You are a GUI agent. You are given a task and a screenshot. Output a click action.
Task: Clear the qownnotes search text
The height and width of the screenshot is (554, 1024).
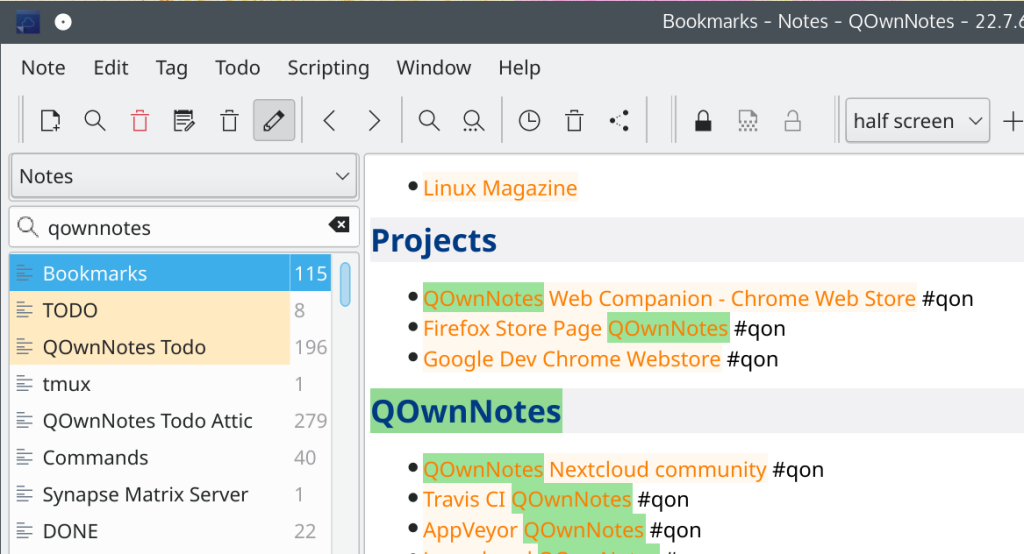point(340,225)
